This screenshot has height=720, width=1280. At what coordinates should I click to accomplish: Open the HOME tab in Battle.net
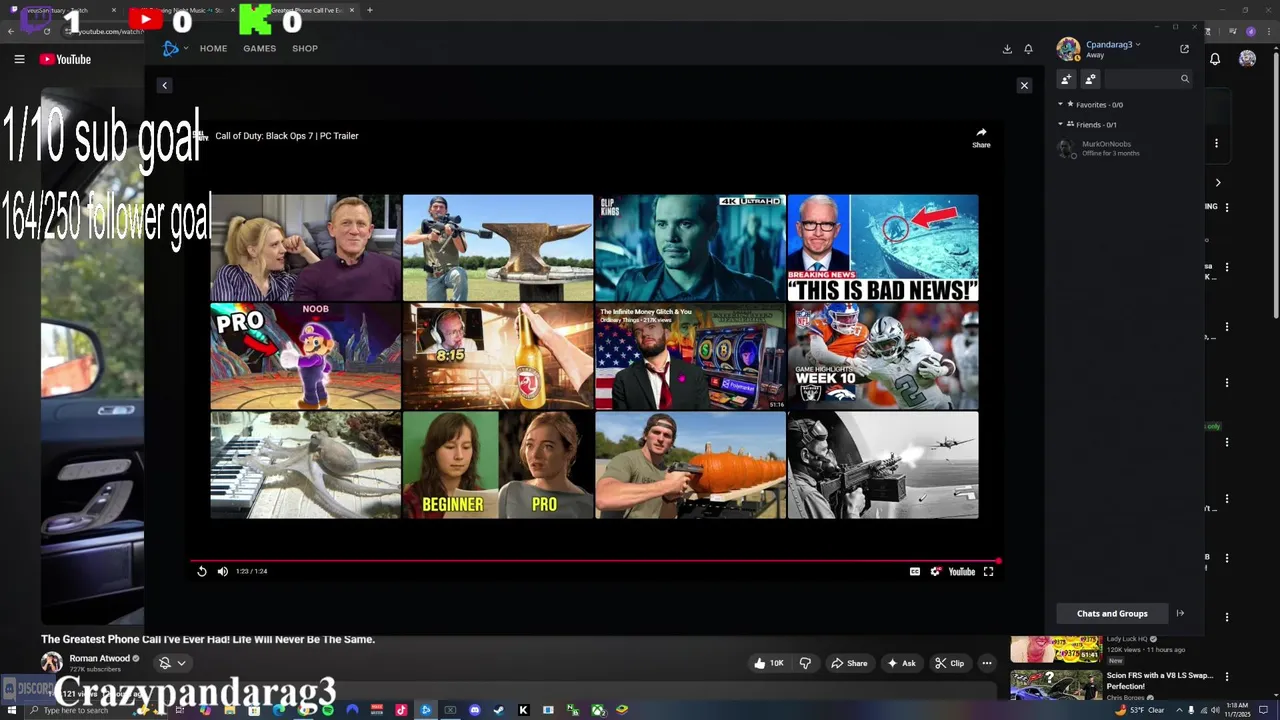213,49
